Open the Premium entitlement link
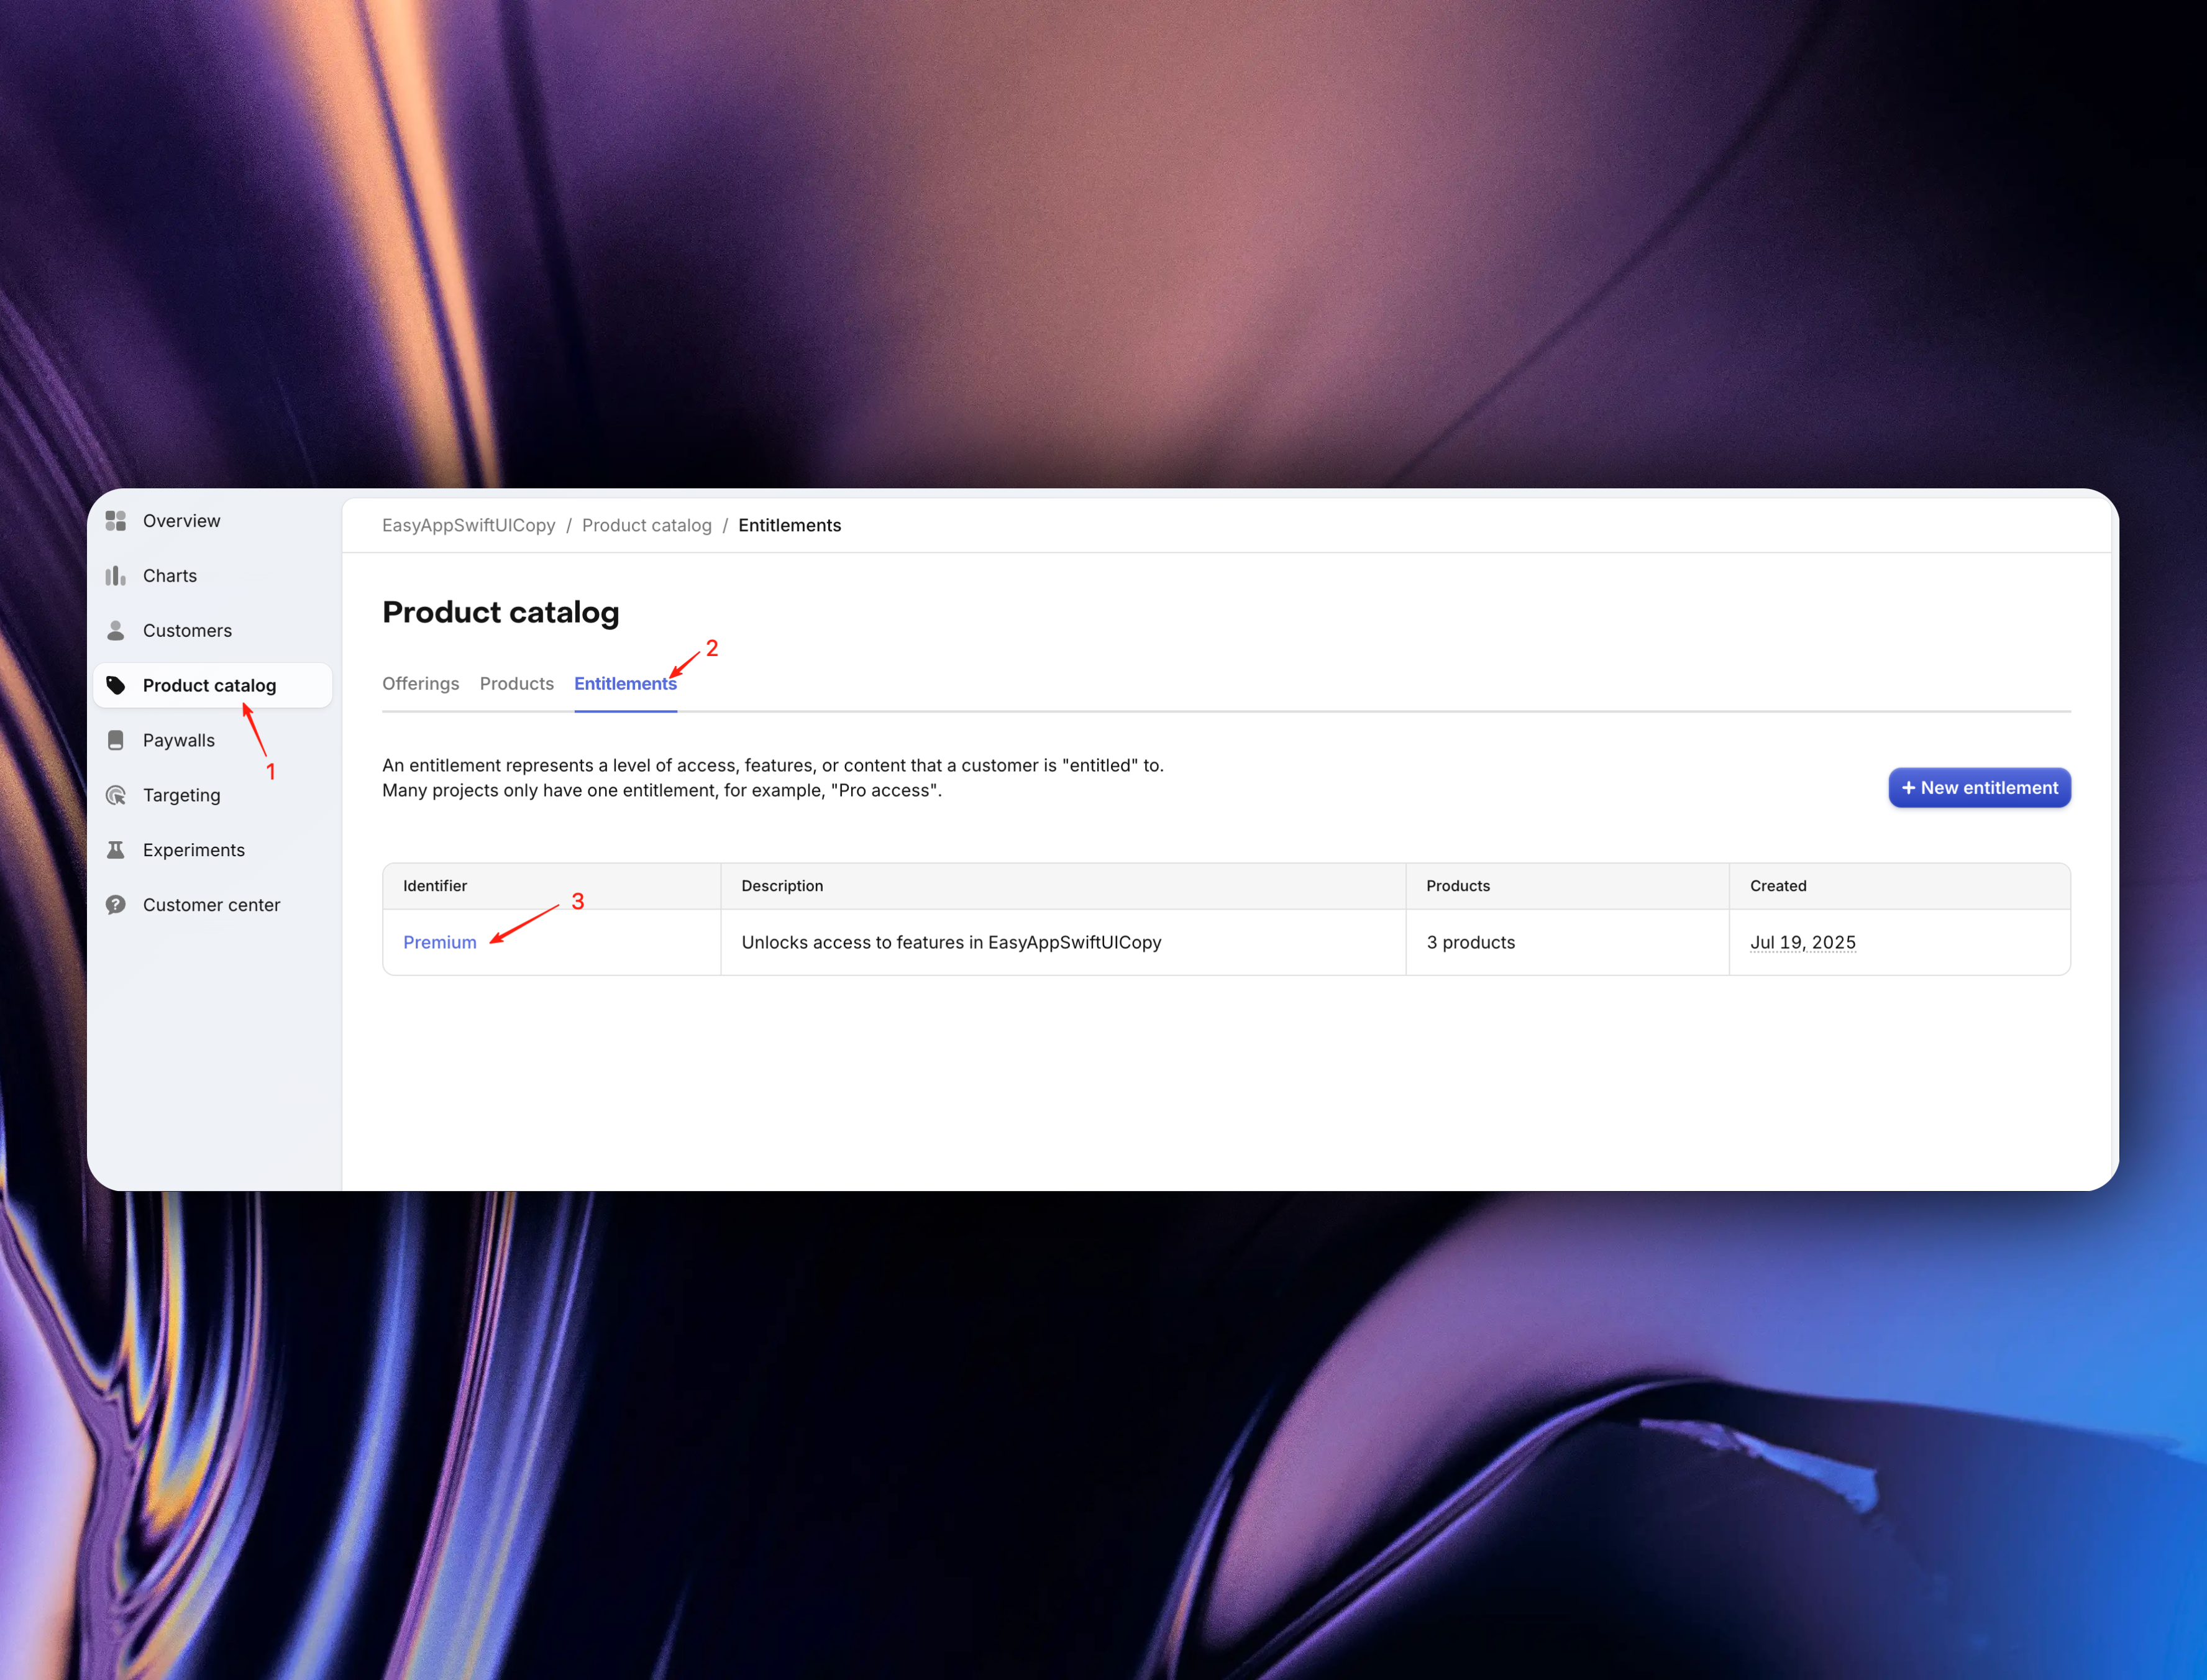2207x1680 pixels. [440, 943]
